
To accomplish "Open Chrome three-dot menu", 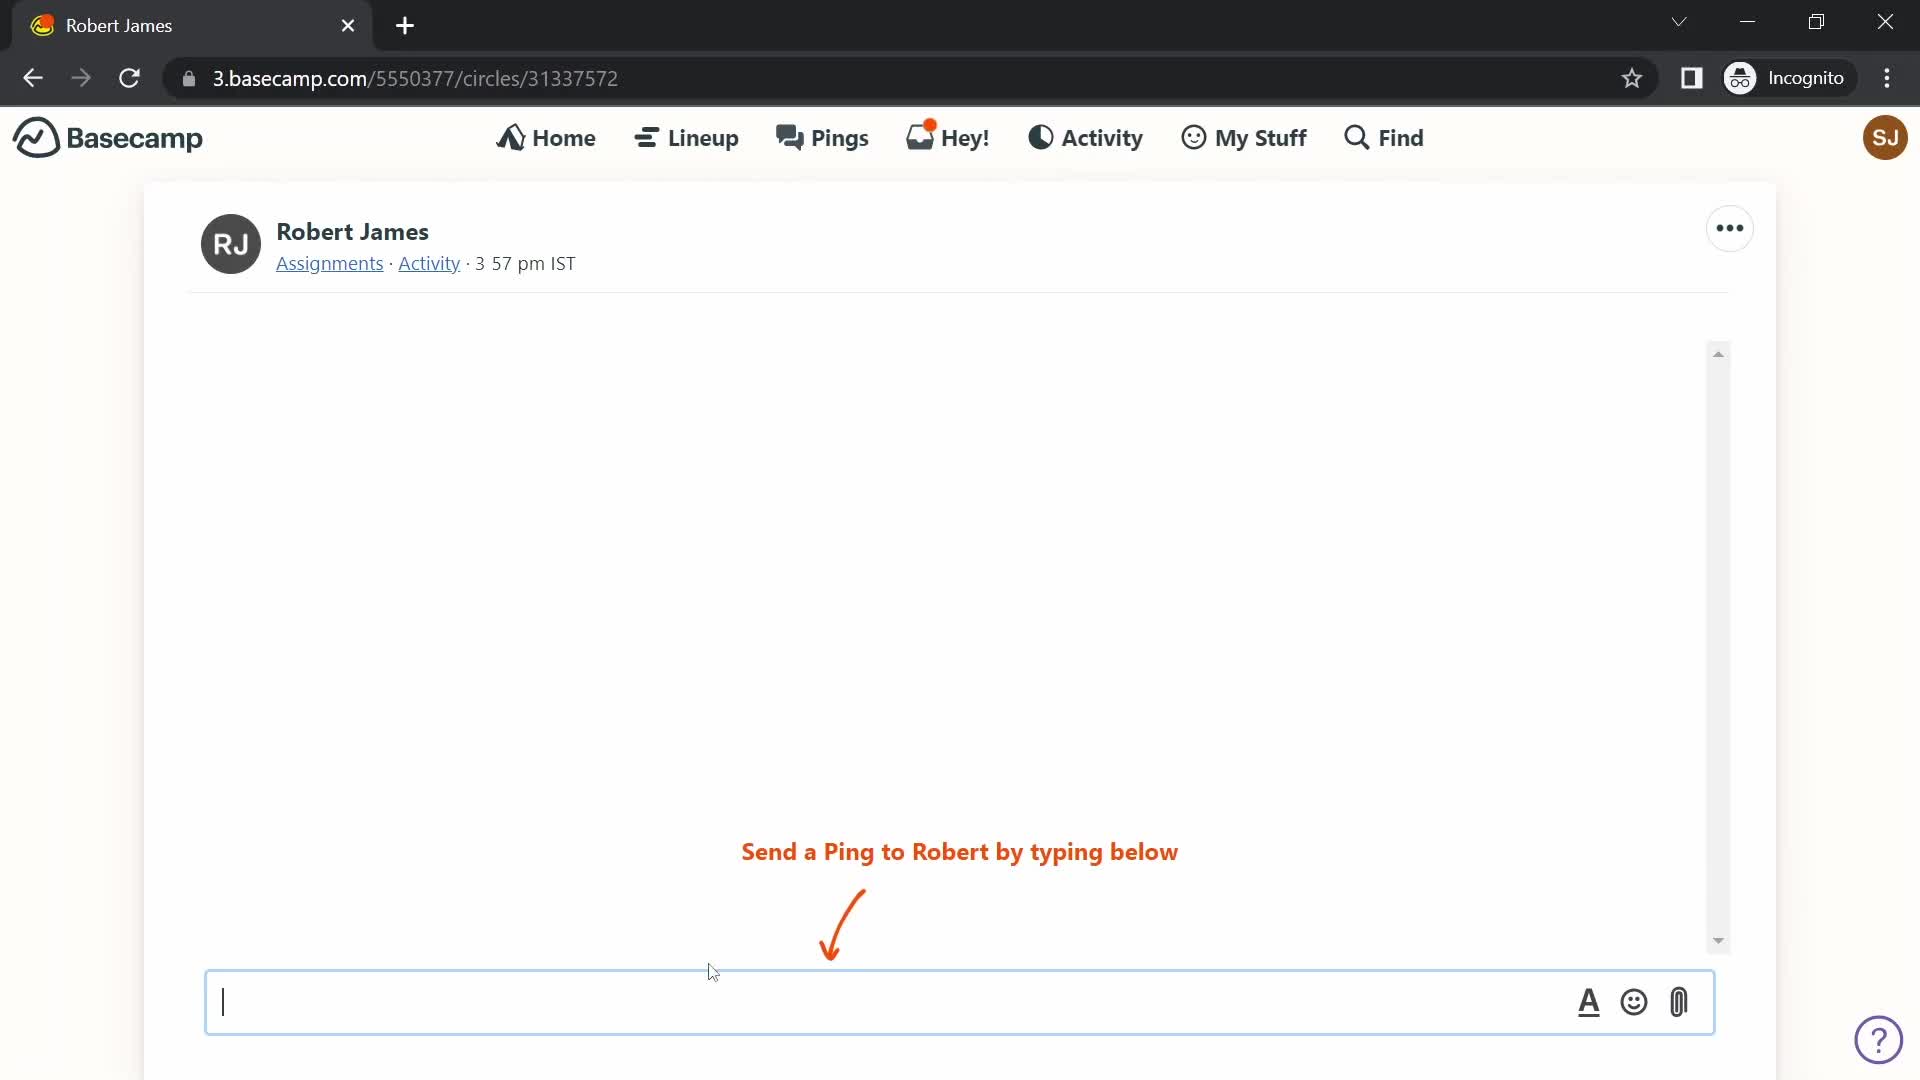I will point(1887,78).
